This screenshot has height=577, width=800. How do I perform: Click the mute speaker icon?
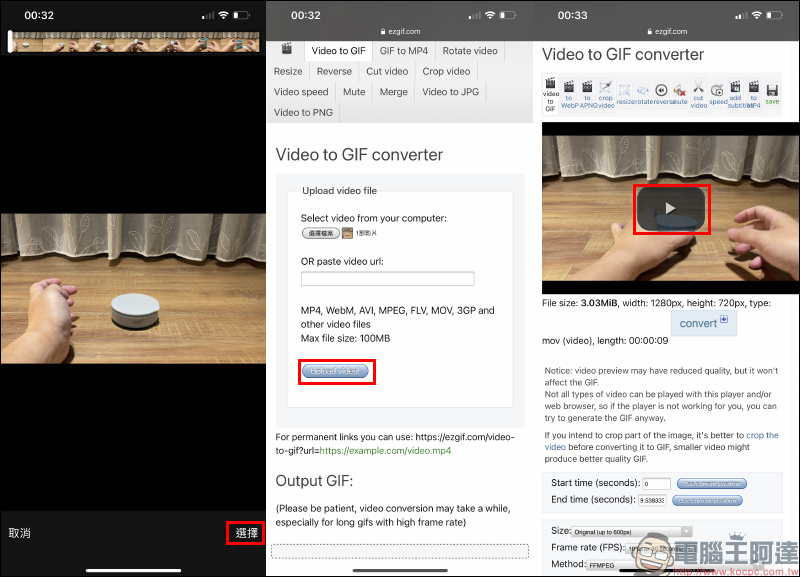tap(680, 94)
